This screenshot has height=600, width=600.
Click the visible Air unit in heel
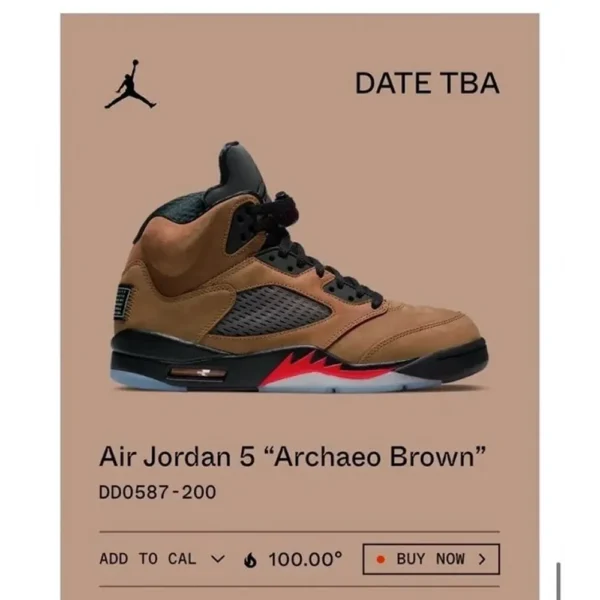pos(198,373)
